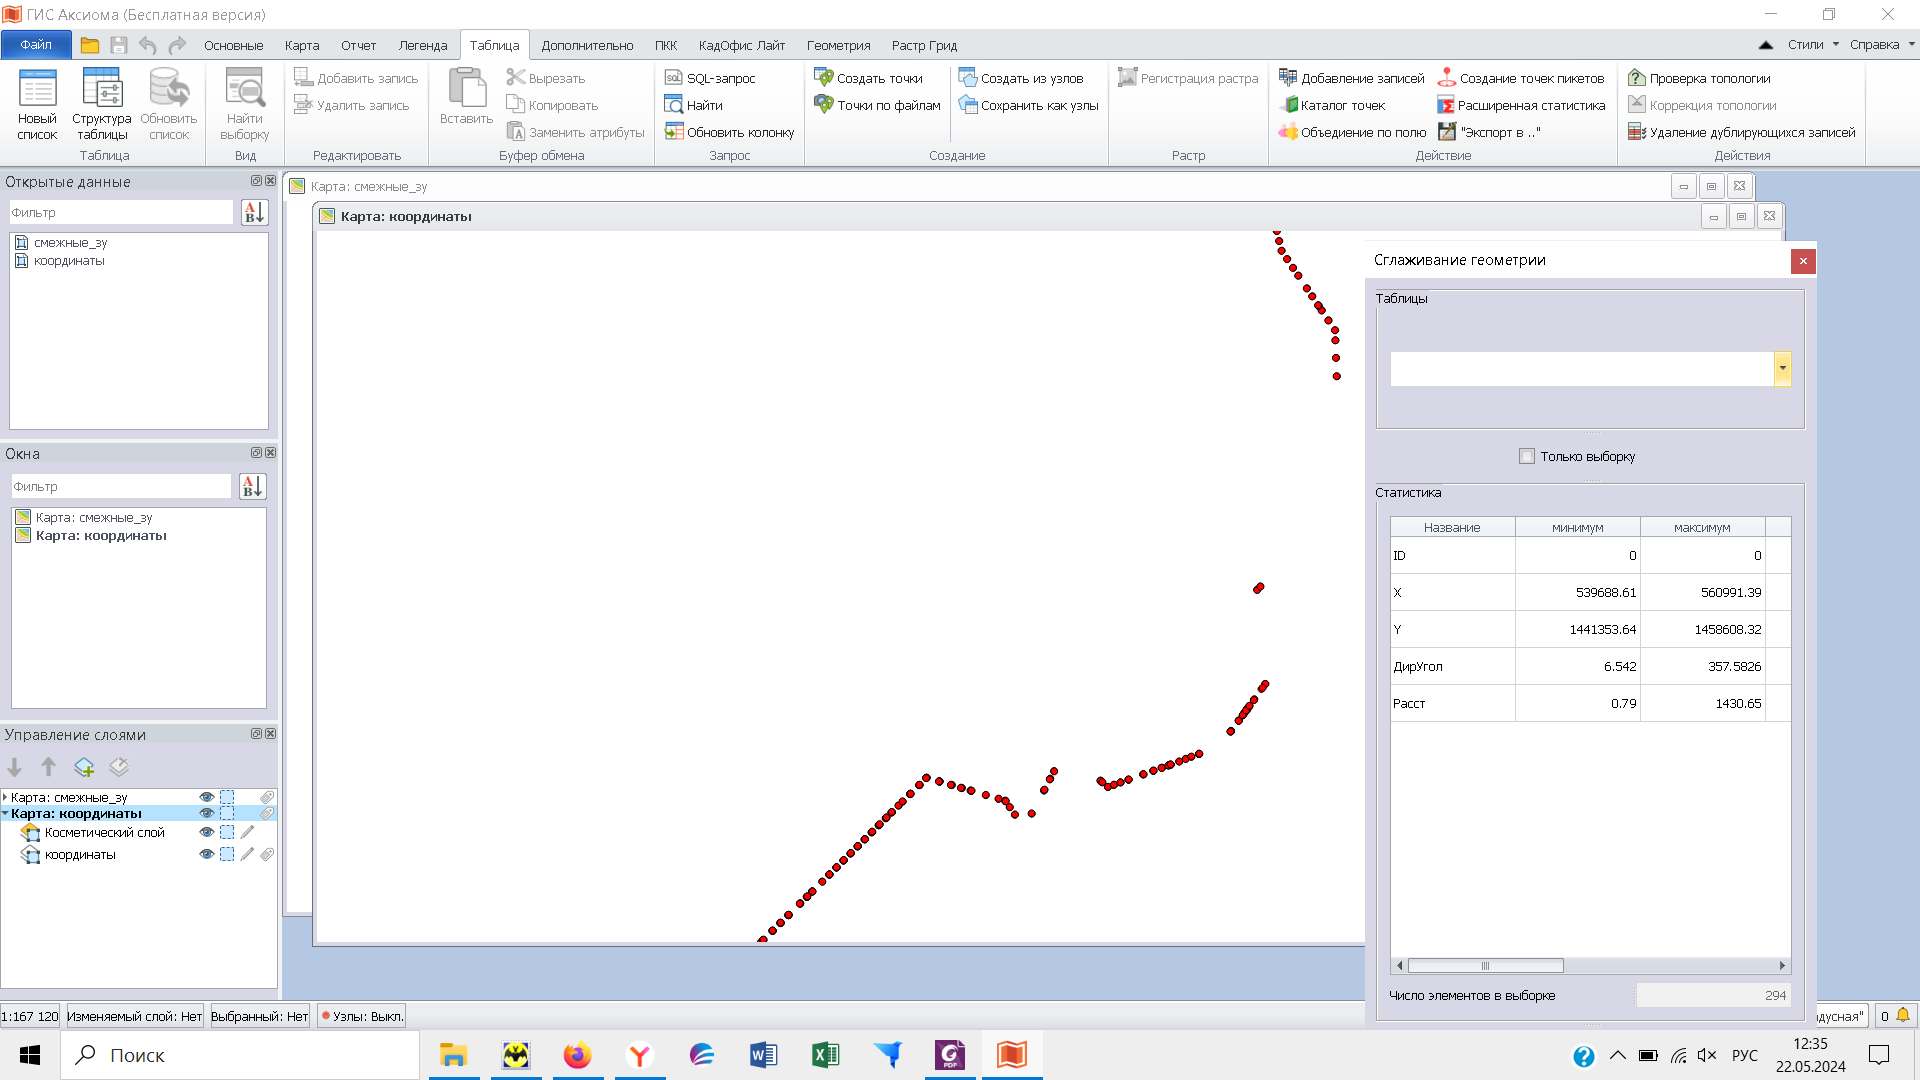Toggle visibility of Косметический слой
The height and width of the screenshot is (1080, 1920).
tap(206, 832)
